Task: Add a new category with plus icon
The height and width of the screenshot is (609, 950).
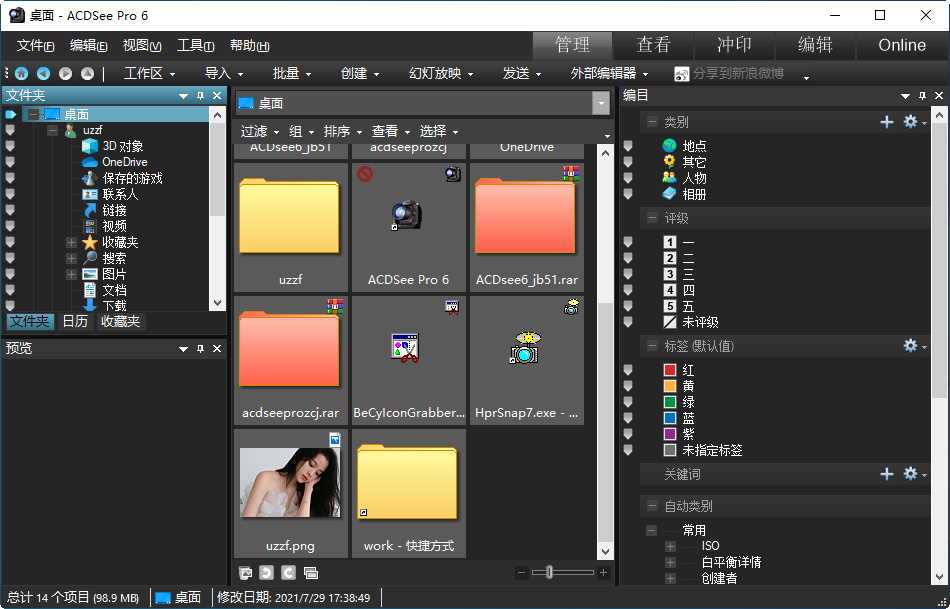Action: pyautogui.click(x=887, y=122)
